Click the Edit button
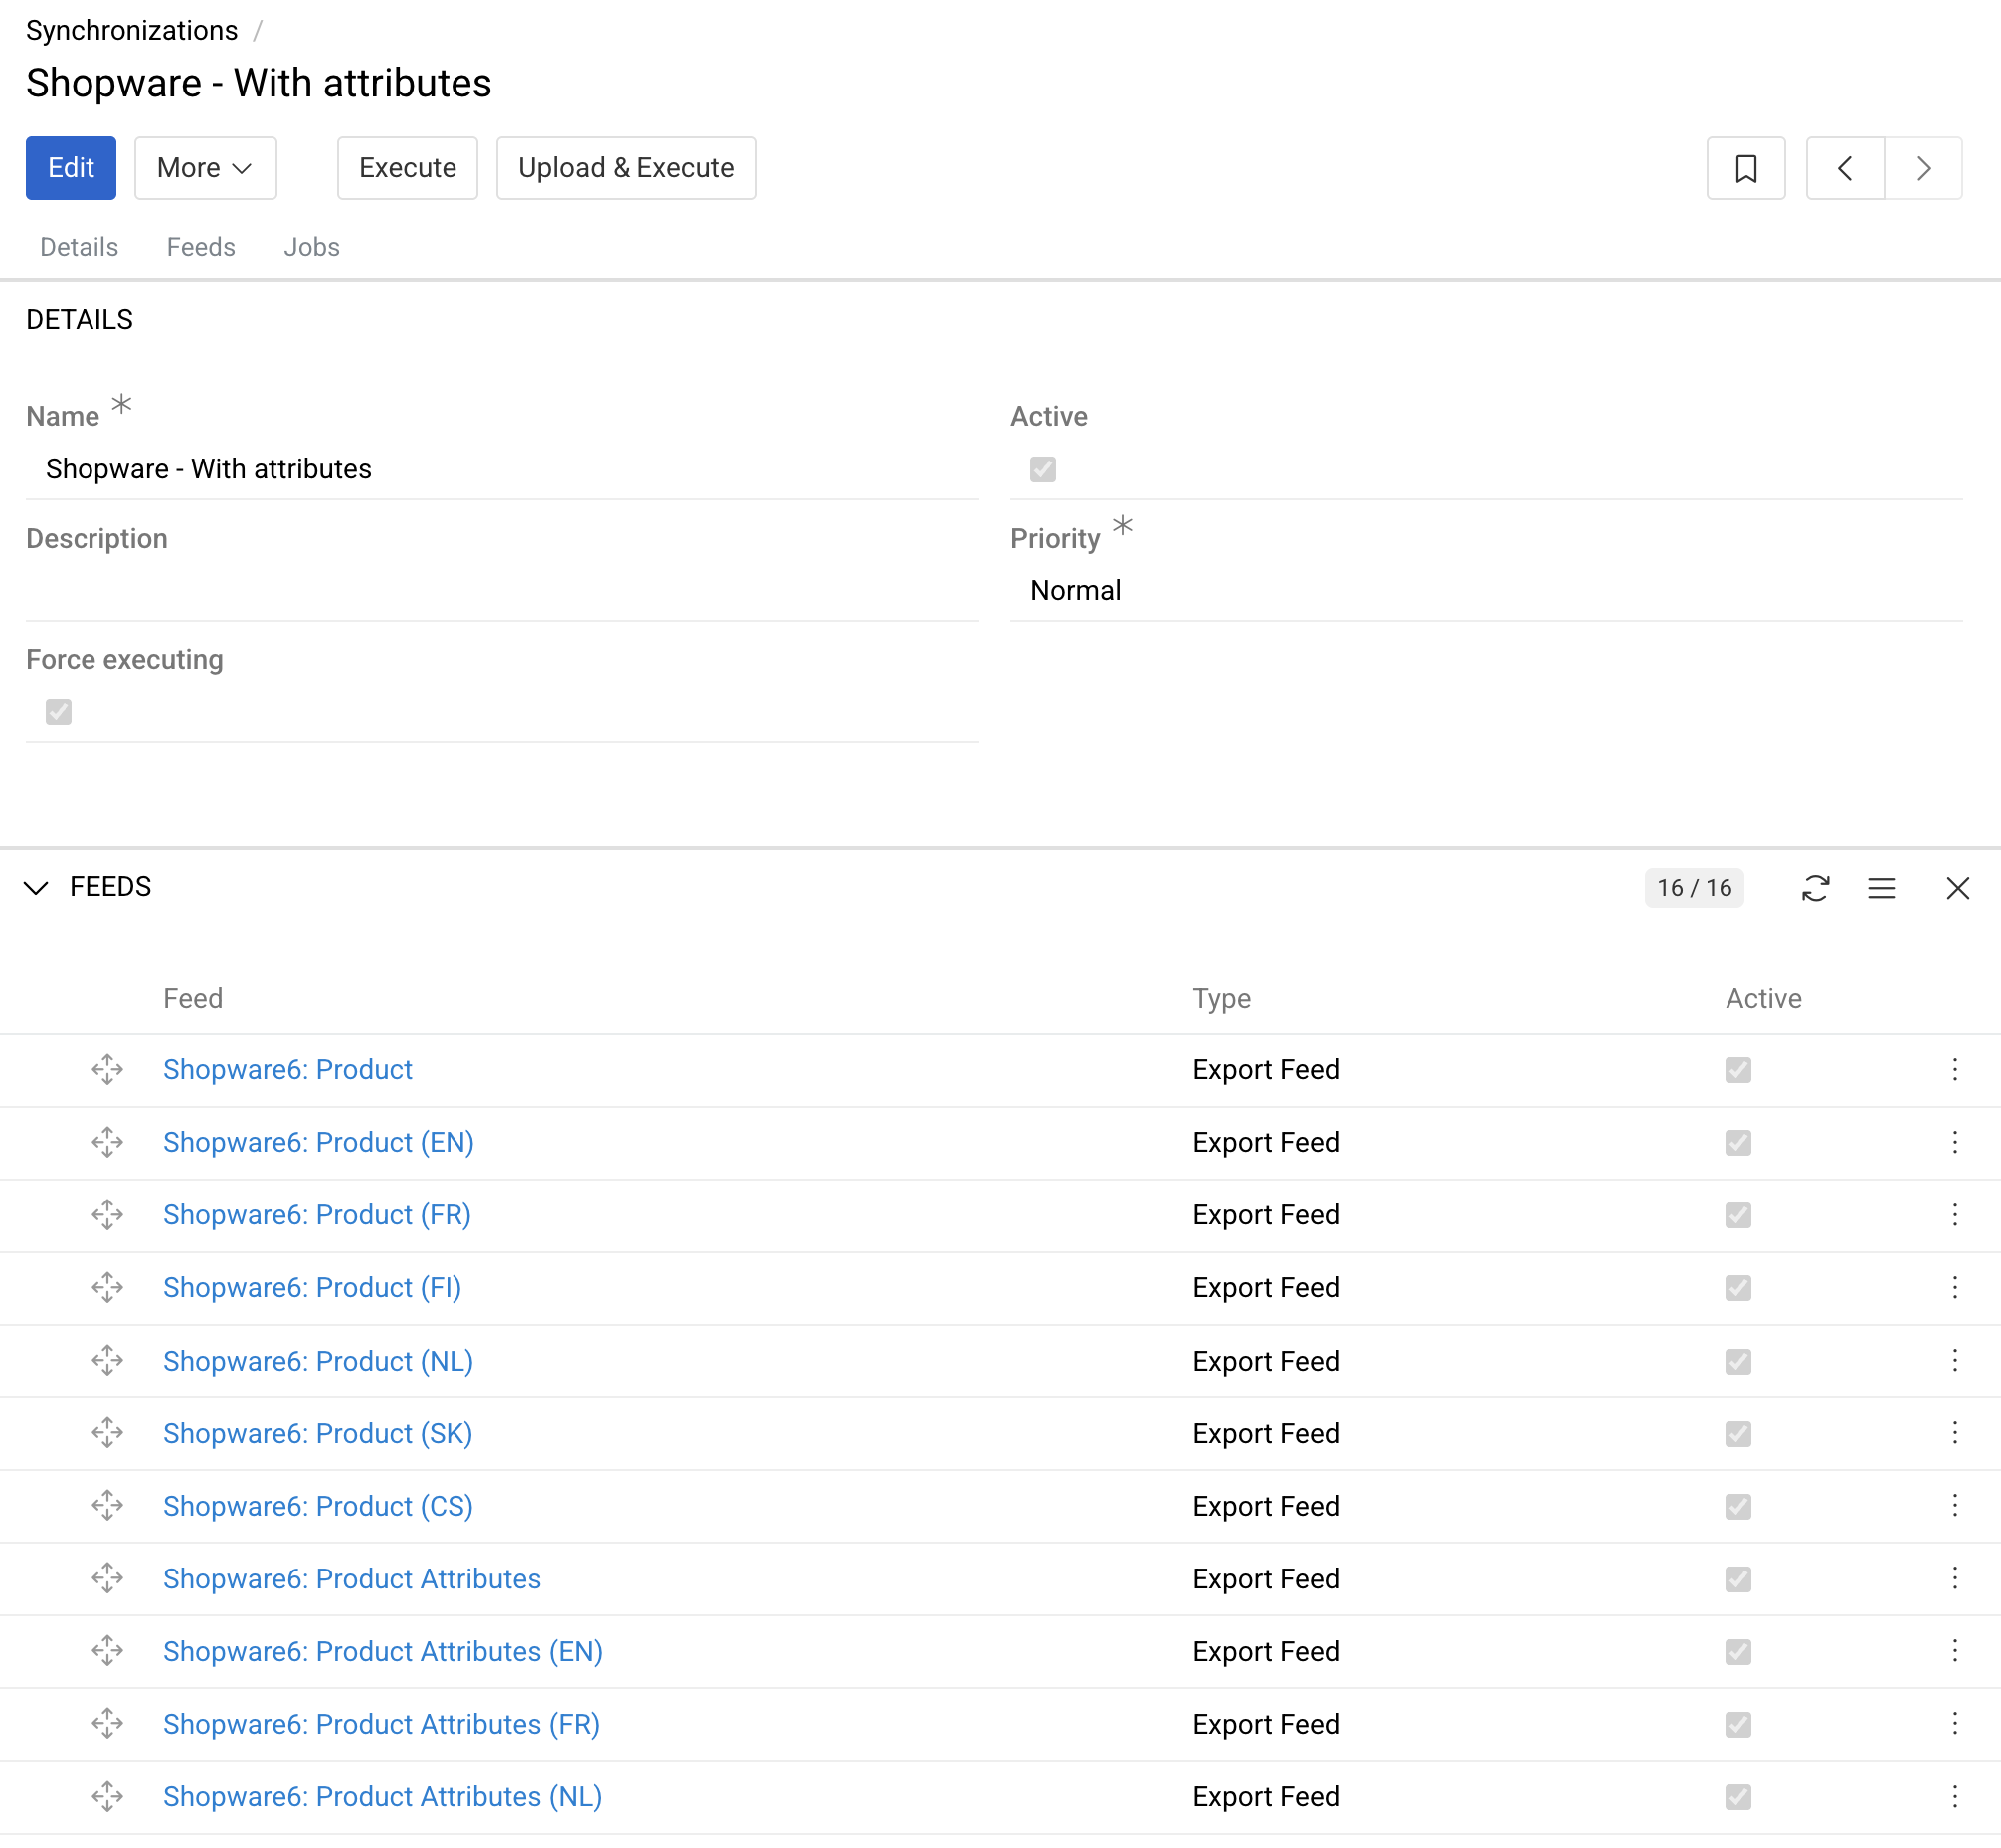 click(x=71, y=168)
